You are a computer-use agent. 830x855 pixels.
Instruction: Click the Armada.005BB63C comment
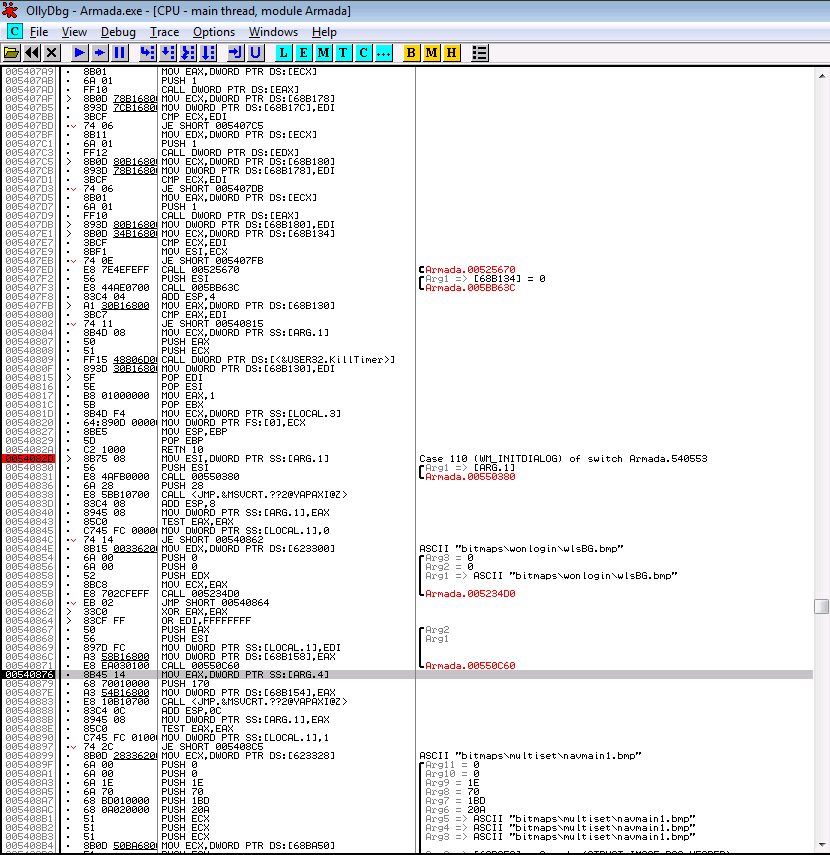(470, 288)
